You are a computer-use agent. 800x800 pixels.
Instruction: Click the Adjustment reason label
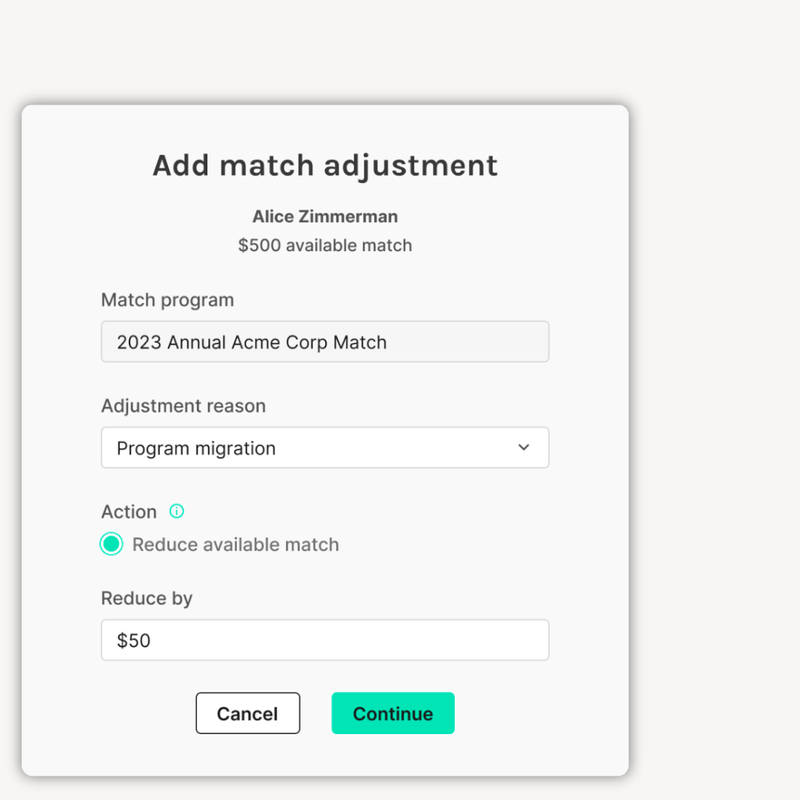[x=183, y=406]
